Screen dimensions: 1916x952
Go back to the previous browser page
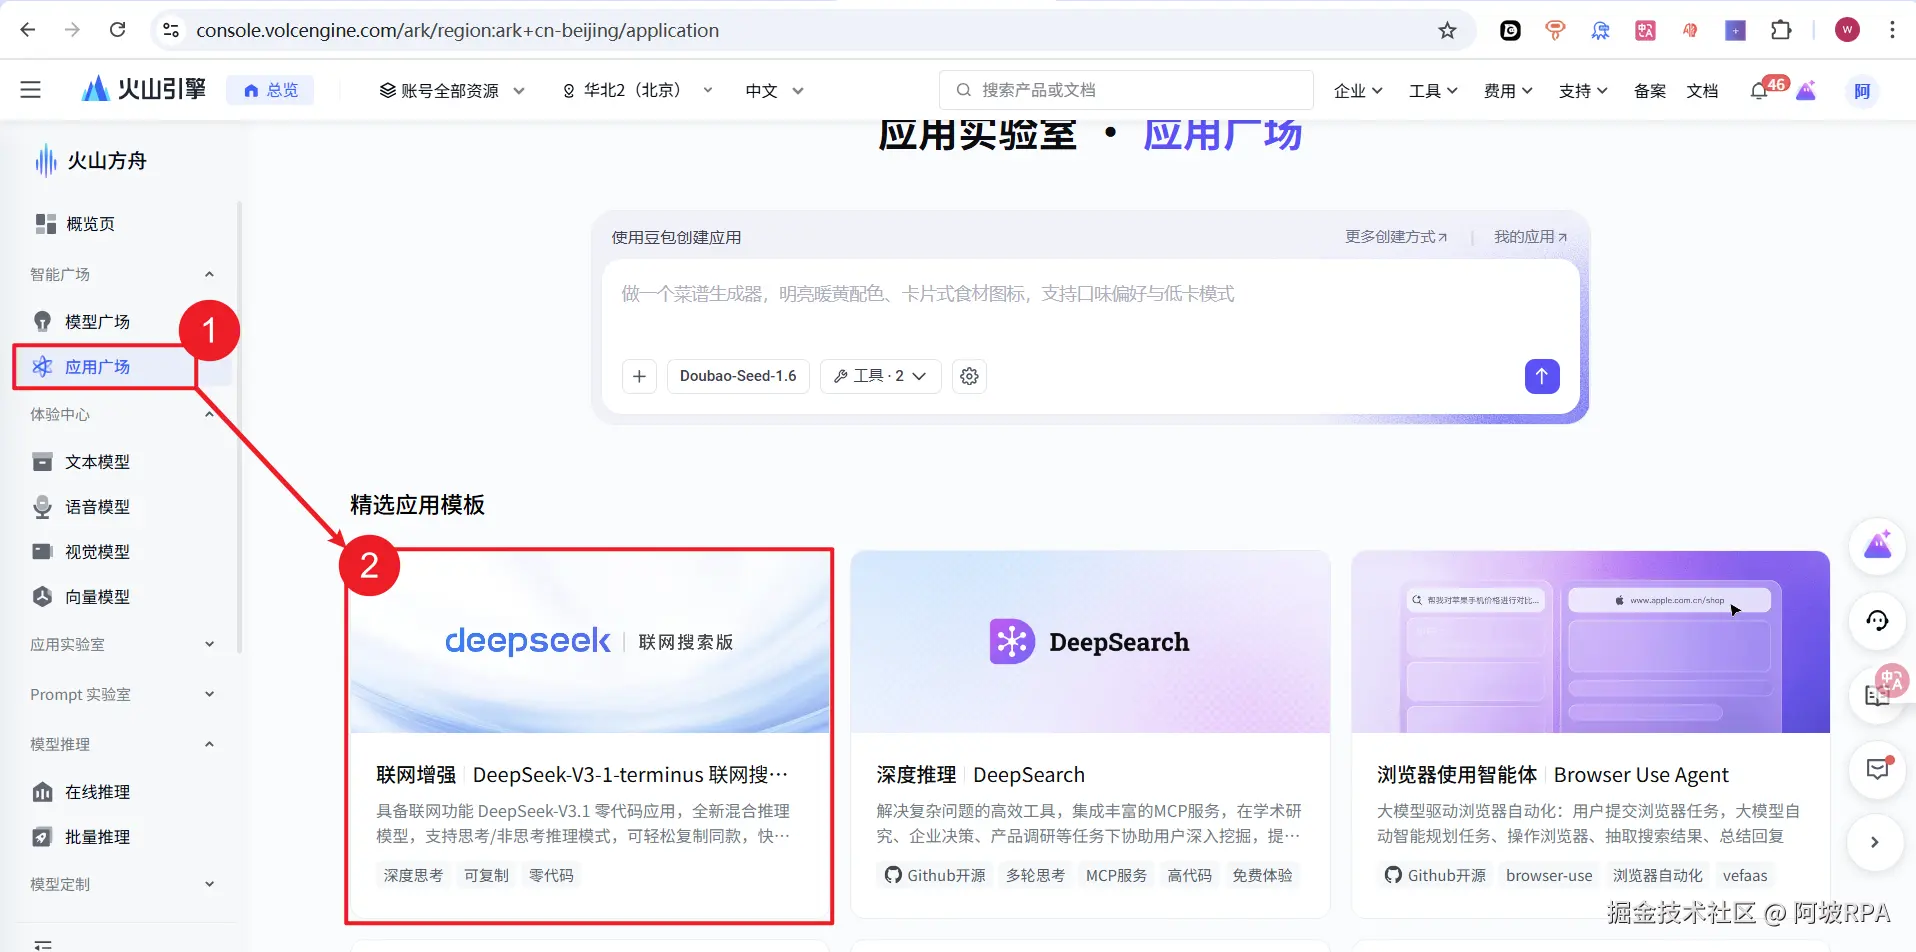point(28,30)
